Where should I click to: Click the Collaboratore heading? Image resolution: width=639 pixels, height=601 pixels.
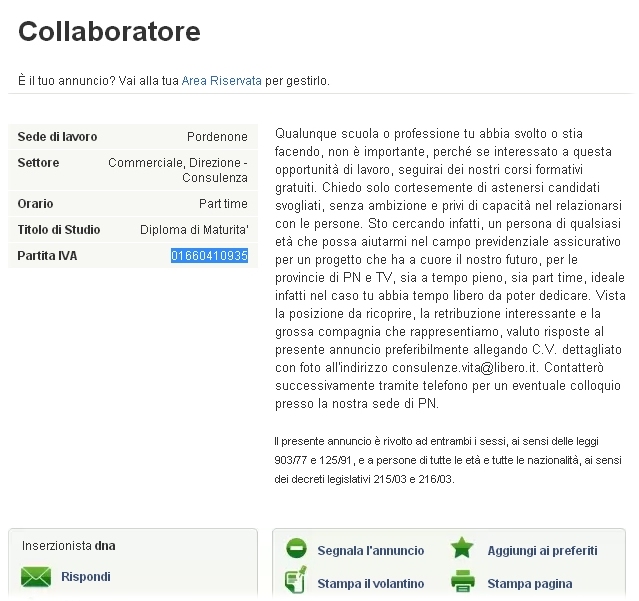[109, 32]
